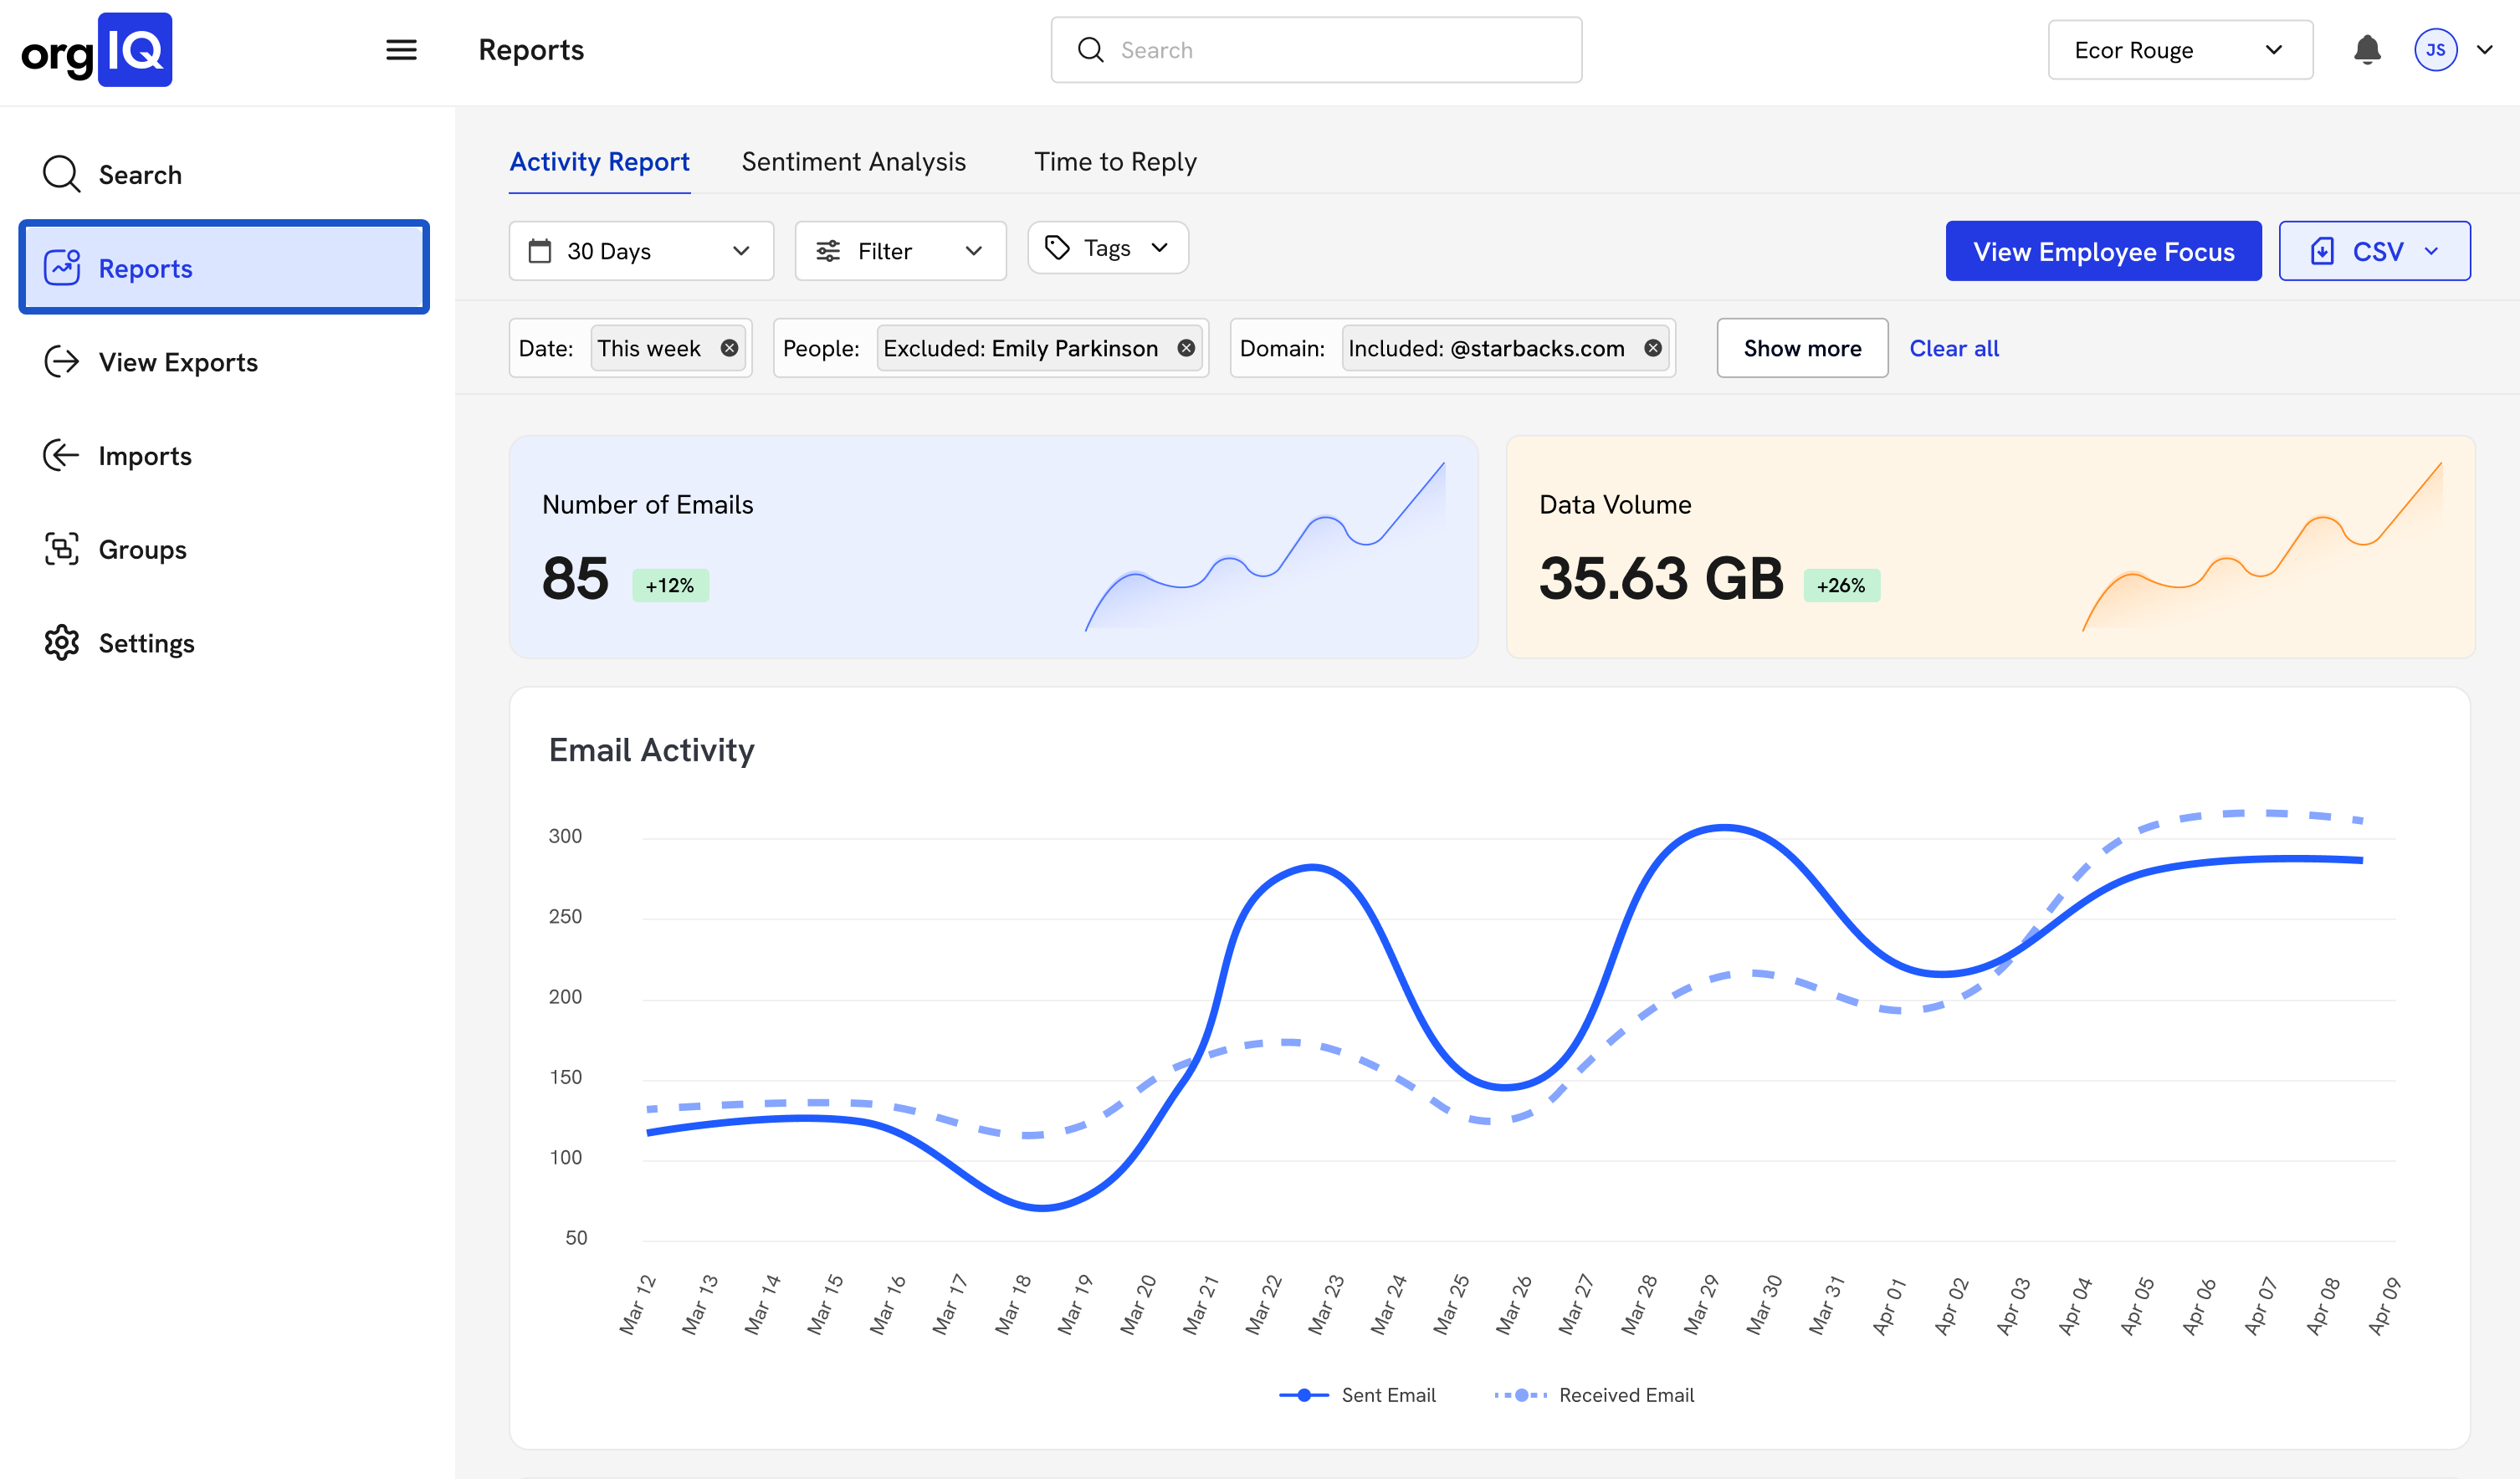The image size is (2520, 1479).
Task: Remove the @starbacks.com domain filter
Action: 1653,348
